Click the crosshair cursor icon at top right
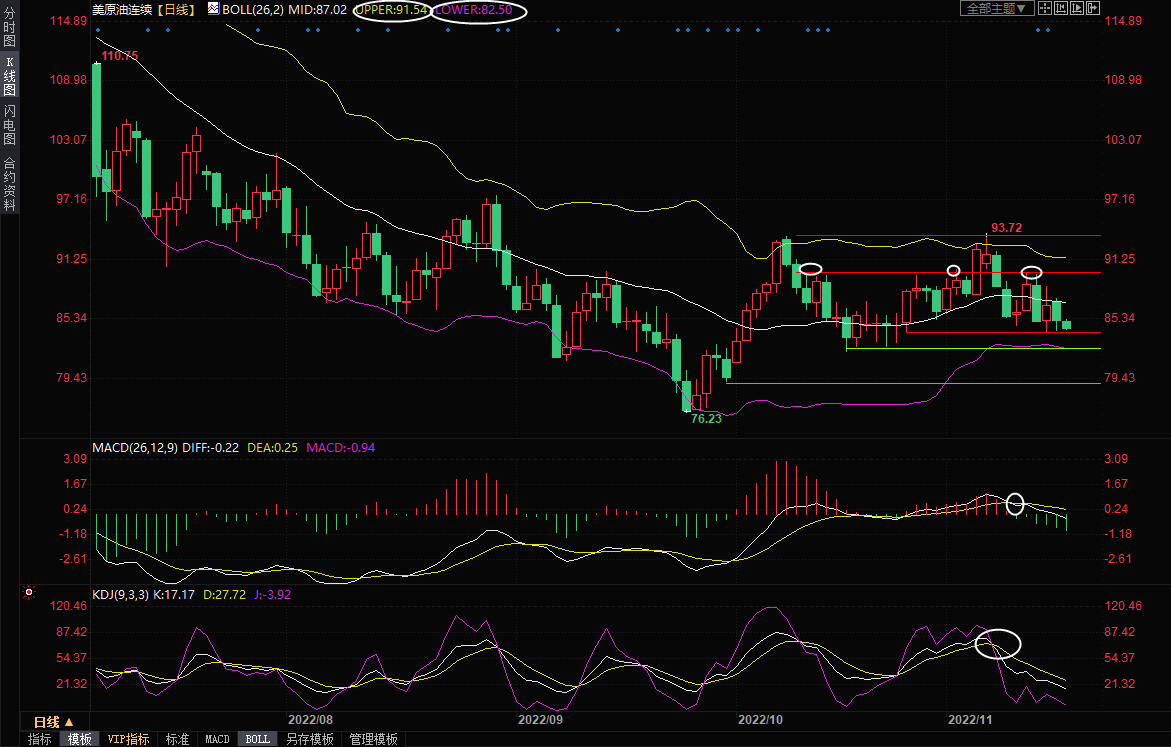1171x747 pixels. (x=1045, y=8)
